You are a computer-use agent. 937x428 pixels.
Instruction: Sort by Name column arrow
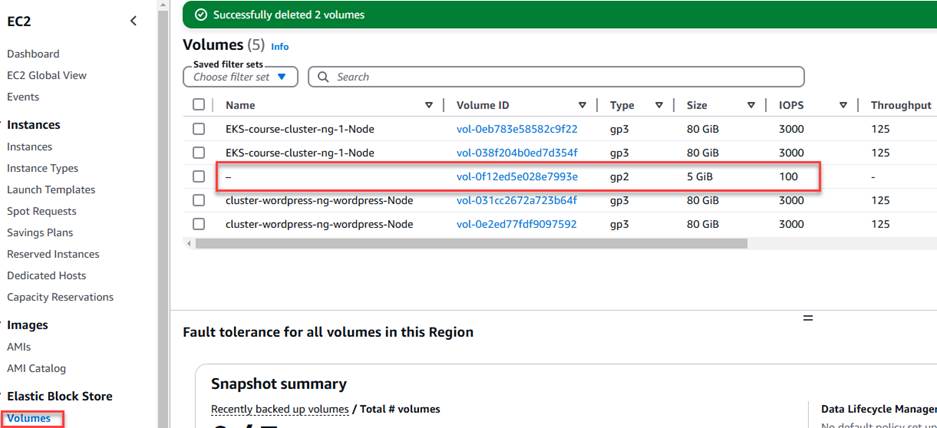(x=428, y=105)
